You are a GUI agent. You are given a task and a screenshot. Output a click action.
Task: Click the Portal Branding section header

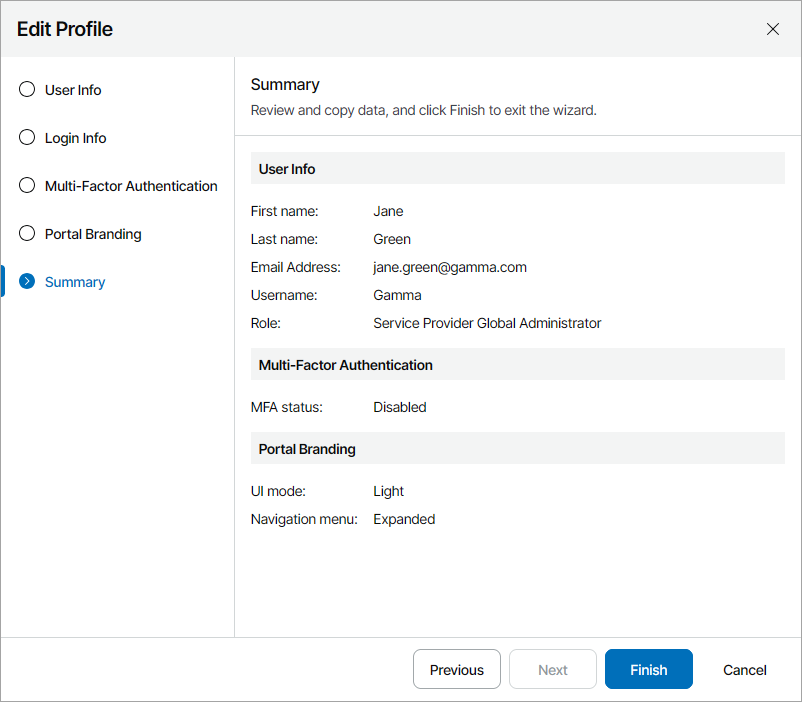(x=307, y=449)
